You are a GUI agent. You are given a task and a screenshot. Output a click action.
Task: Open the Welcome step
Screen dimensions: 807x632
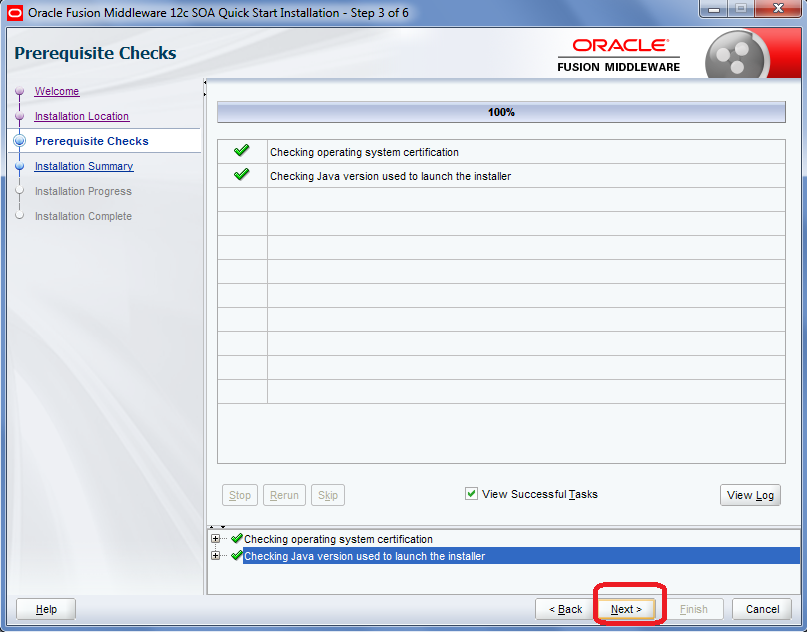pyautogui.click(x=56, y=91)
